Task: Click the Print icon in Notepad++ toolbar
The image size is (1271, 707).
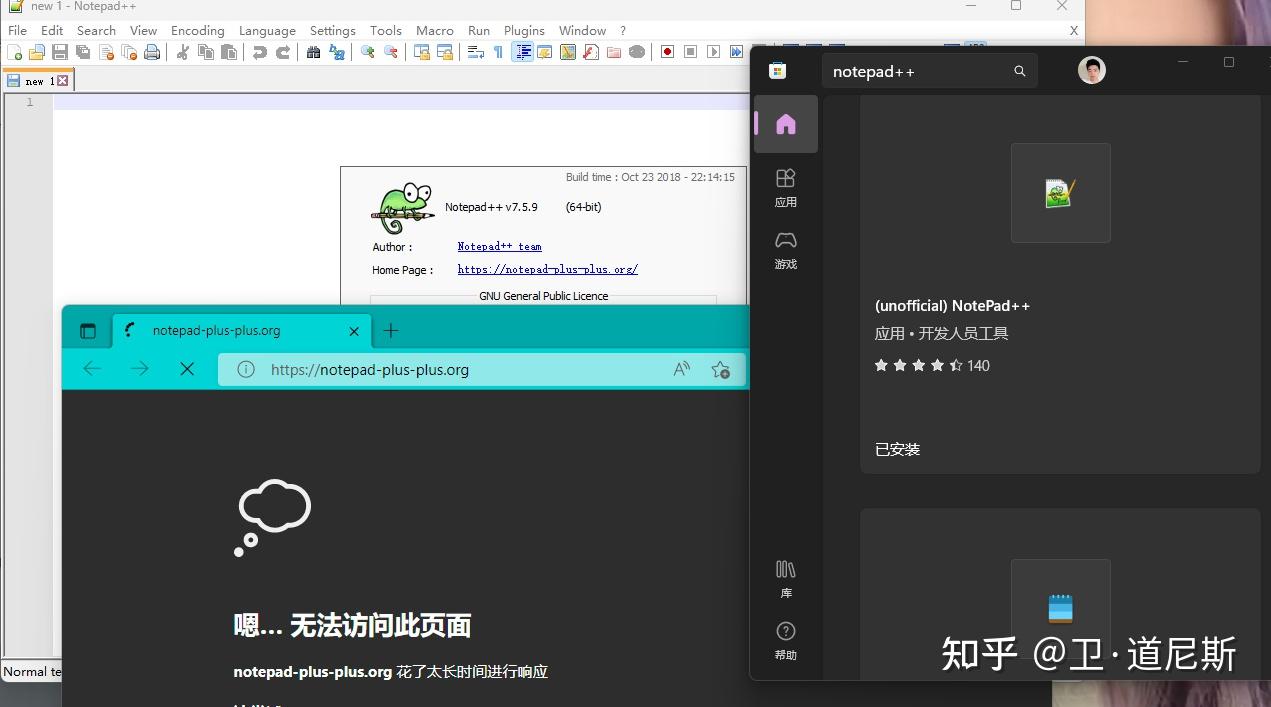Action: (151, 52)
